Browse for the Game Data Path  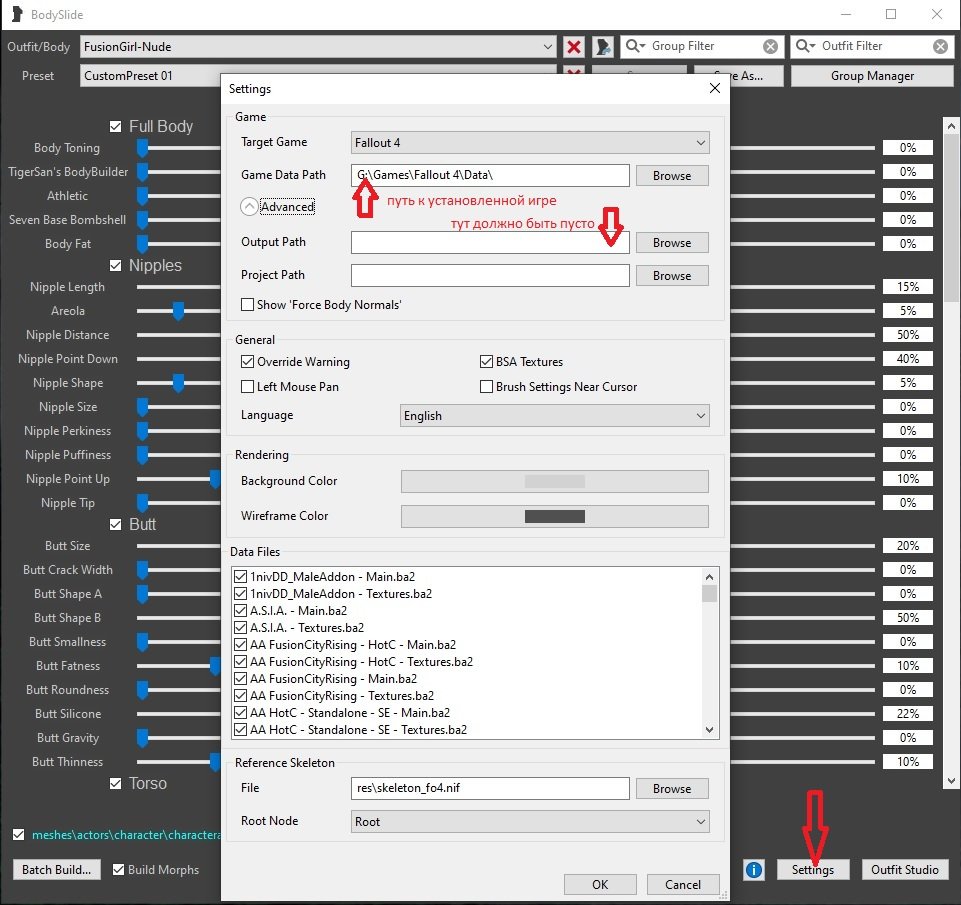point(671,176)
